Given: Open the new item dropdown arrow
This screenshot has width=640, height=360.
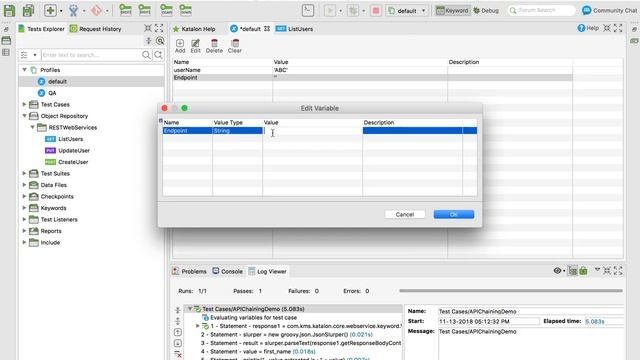Looking at the screenshot, I should 61,11.
